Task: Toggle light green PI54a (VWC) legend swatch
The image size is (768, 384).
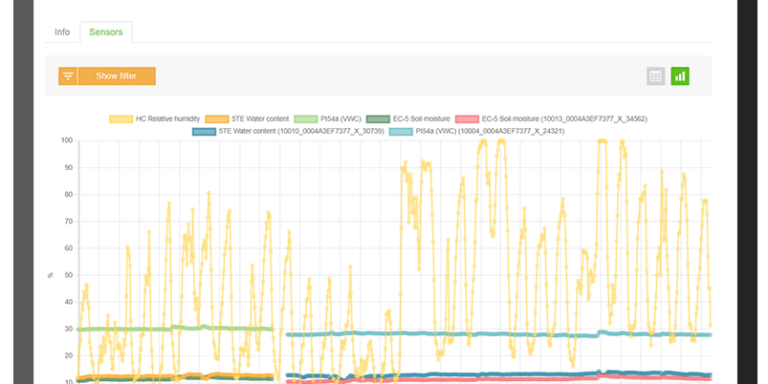Action: point(306,119)
